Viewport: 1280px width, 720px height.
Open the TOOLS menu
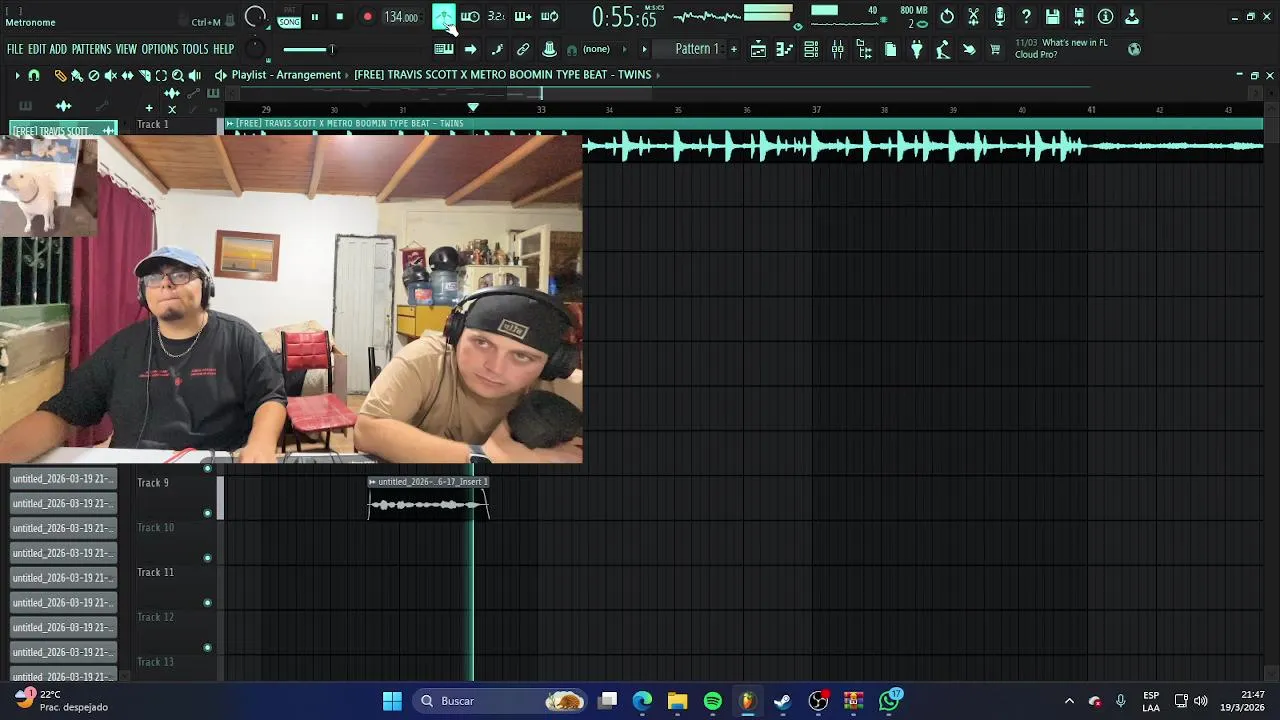(x=195, y=49)
